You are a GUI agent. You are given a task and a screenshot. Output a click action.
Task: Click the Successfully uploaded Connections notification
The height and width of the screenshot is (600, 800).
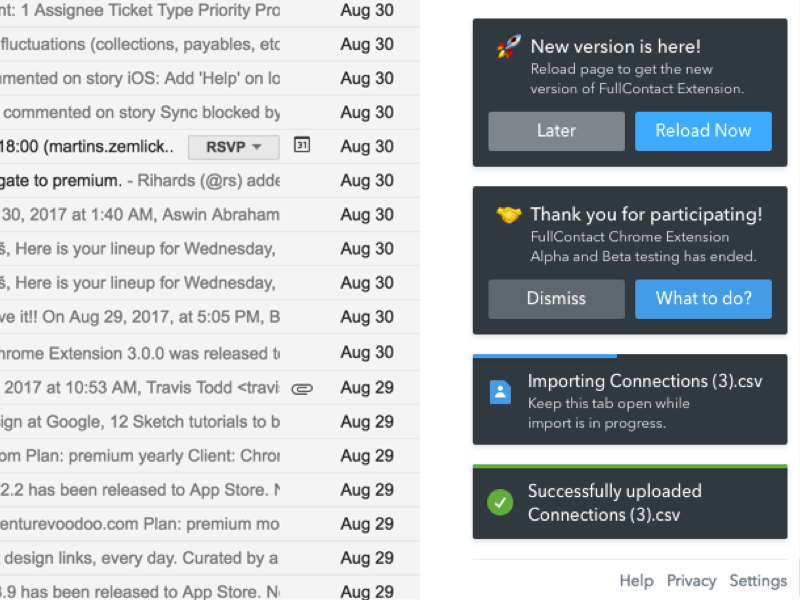pos(630,503)
